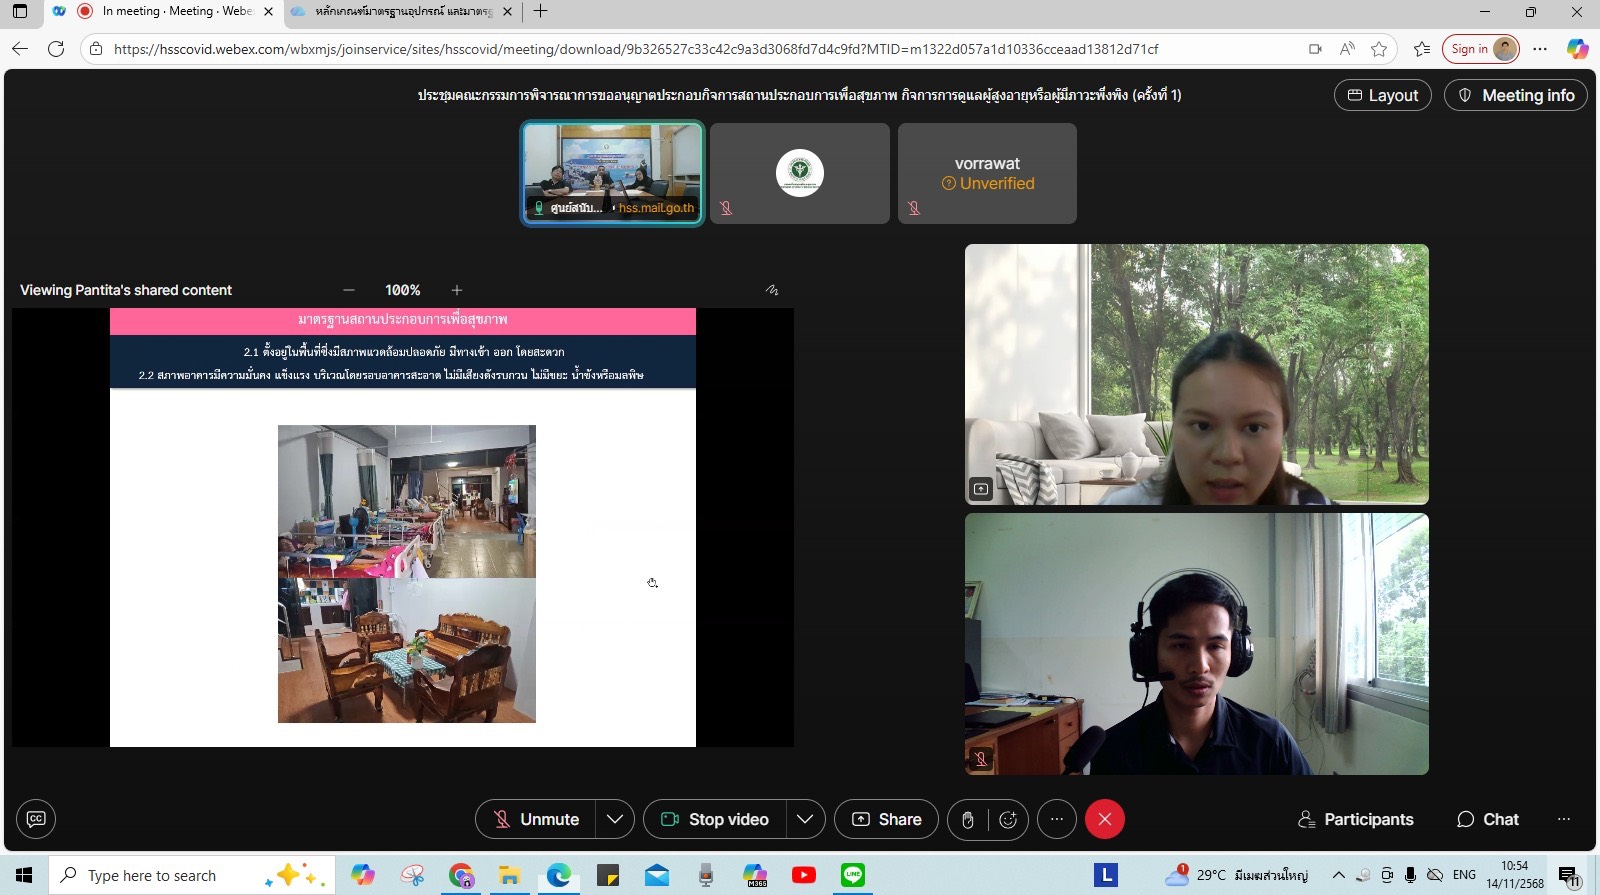1600x895 pixels.
Task: Open the emoji reactions icon
Action: point(1008,820)
